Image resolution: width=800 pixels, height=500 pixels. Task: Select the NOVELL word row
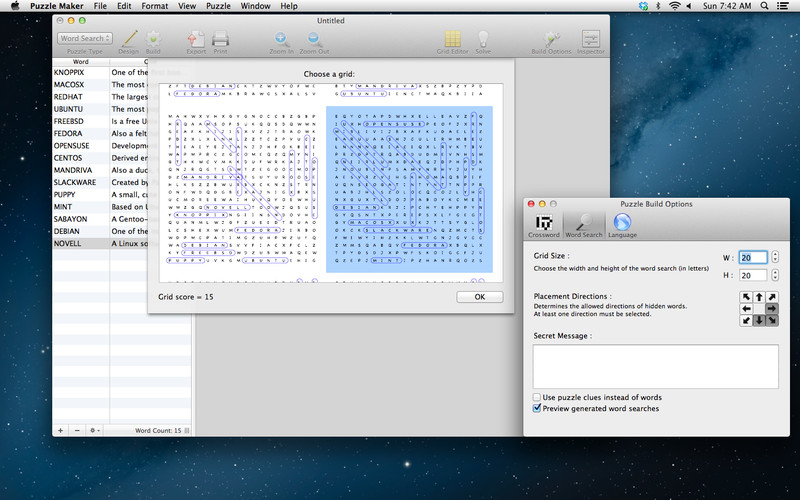click(121, 244)
